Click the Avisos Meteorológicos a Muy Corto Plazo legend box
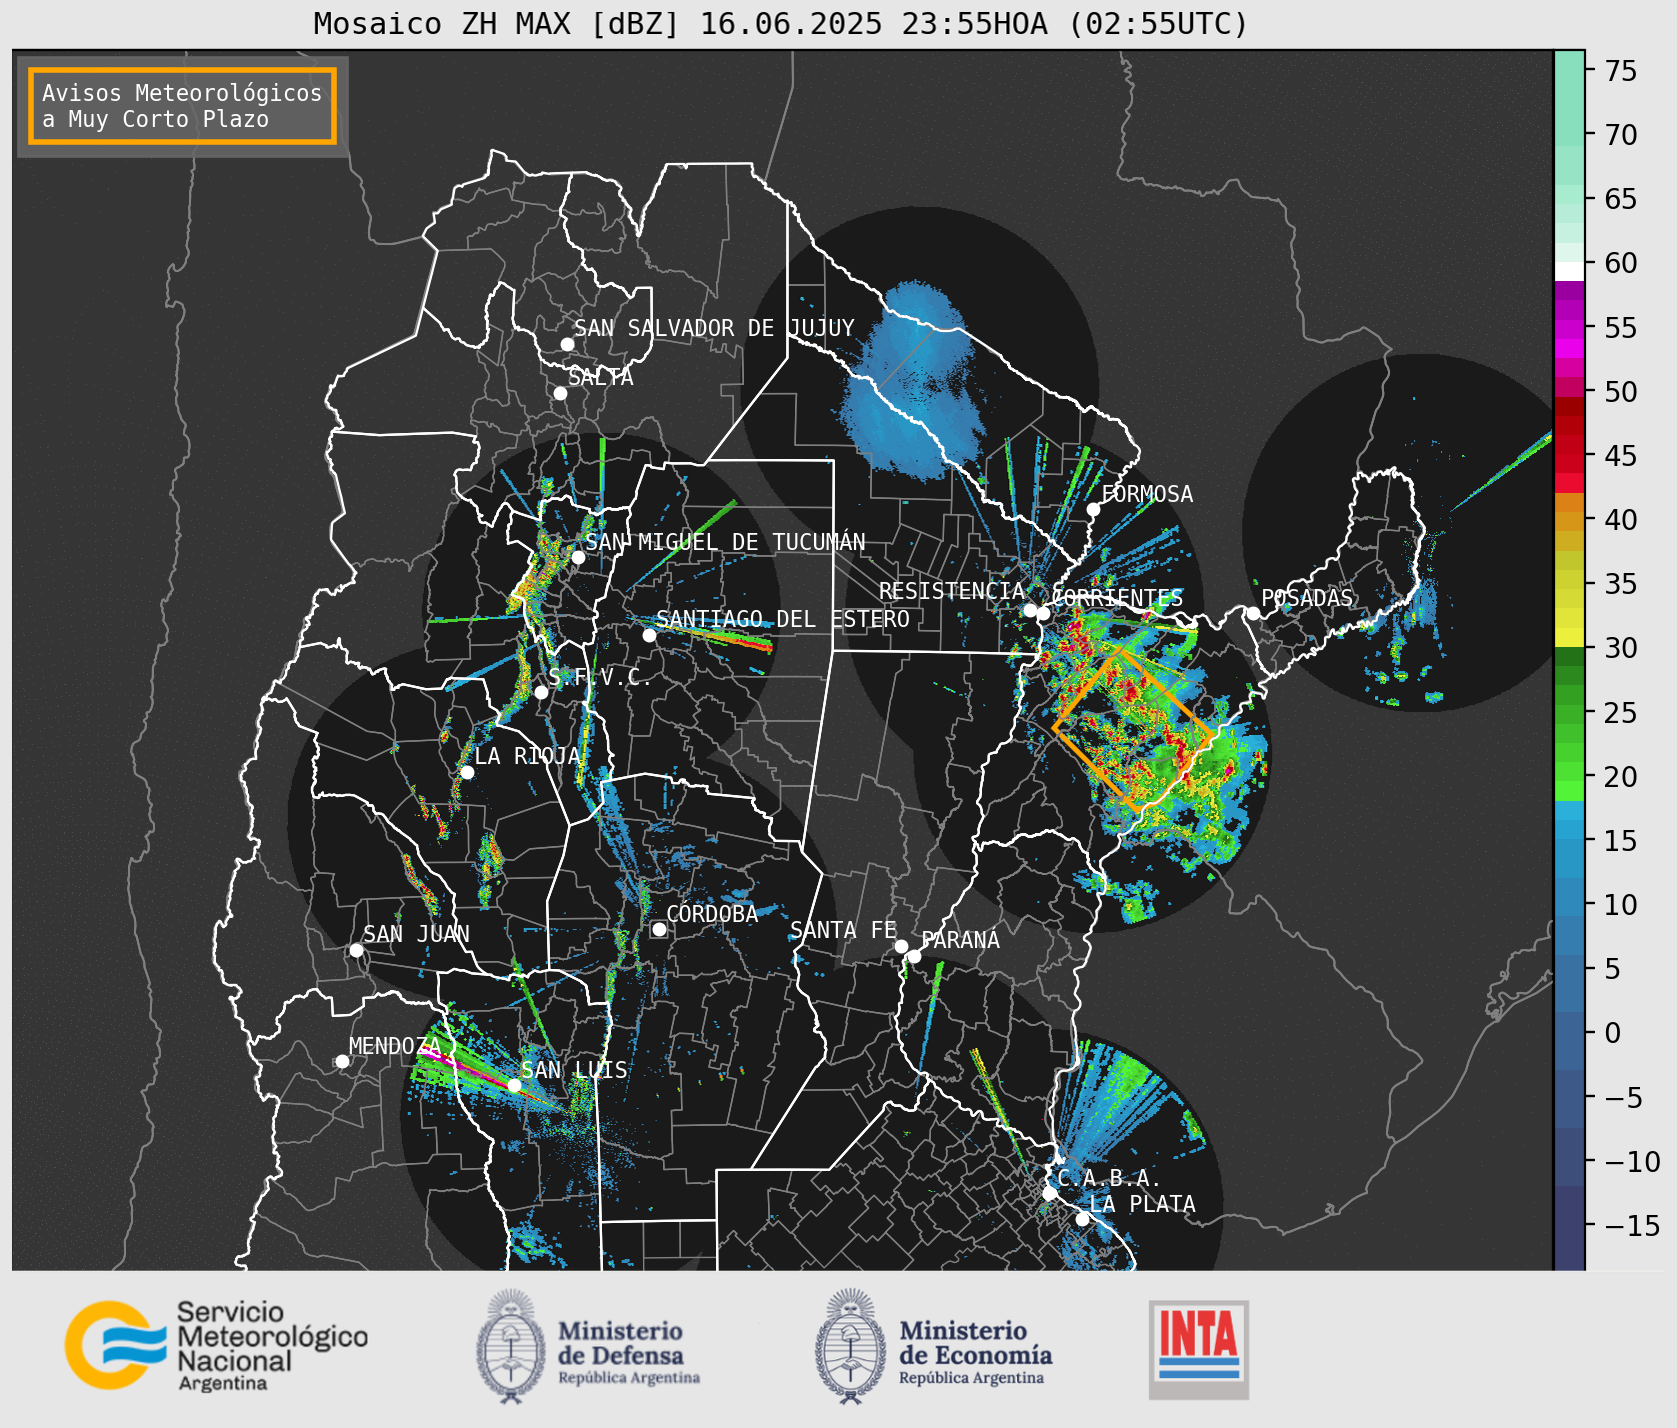 click(182, 106)
